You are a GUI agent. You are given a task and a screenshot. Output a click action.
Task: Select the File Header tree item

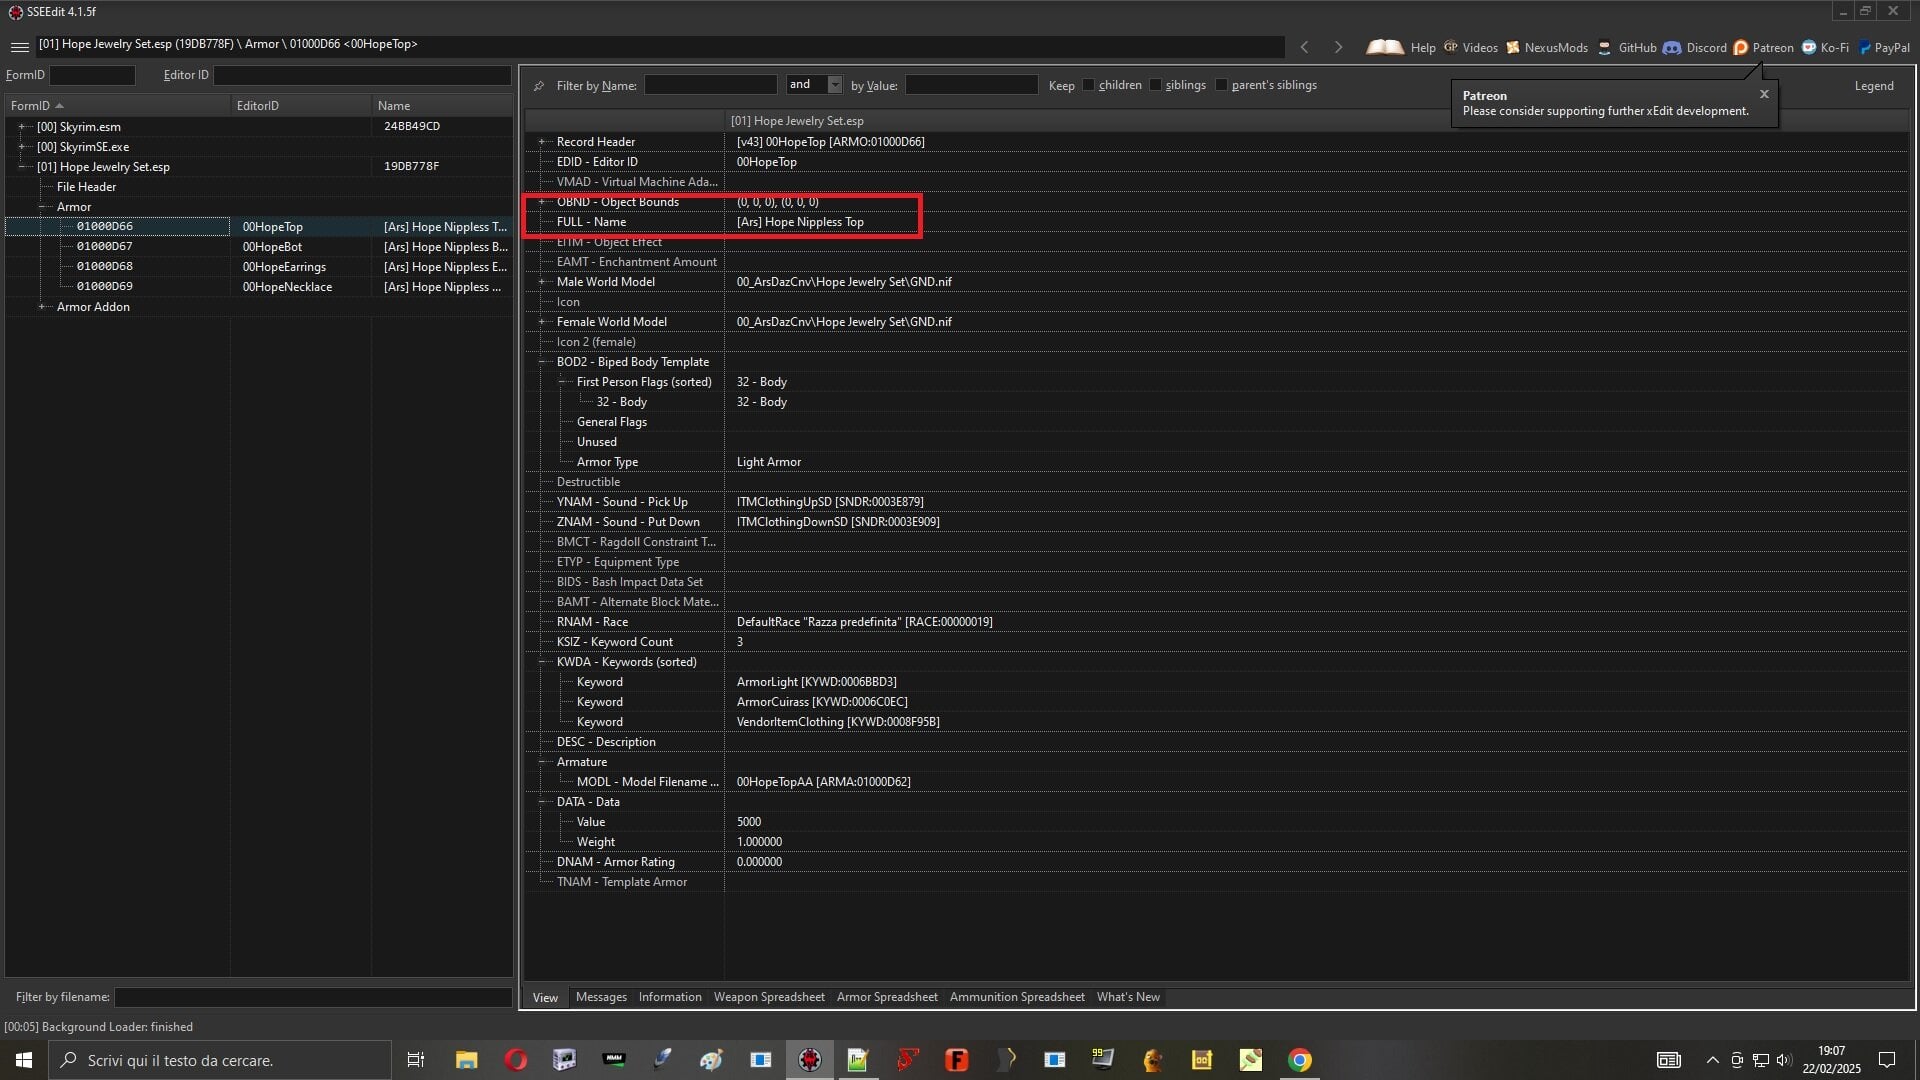(x=86, y=187)
